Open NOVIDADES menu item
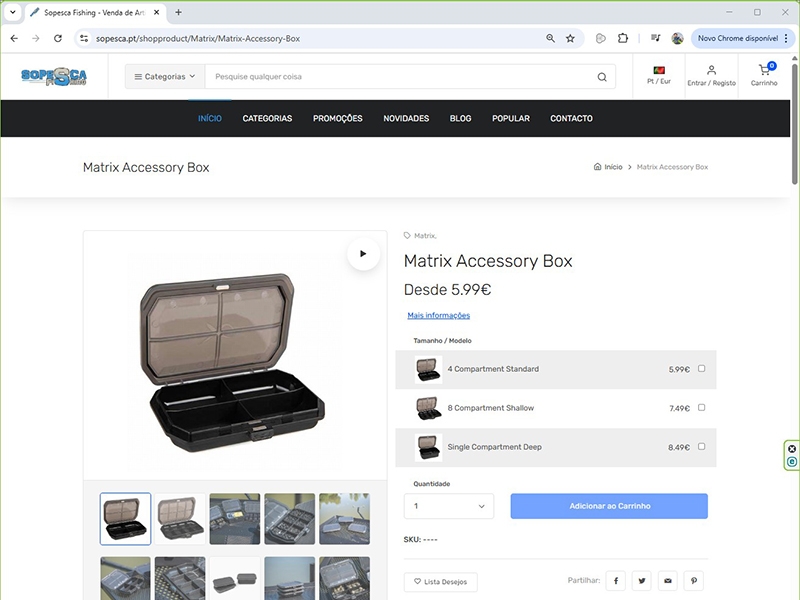 406,118
